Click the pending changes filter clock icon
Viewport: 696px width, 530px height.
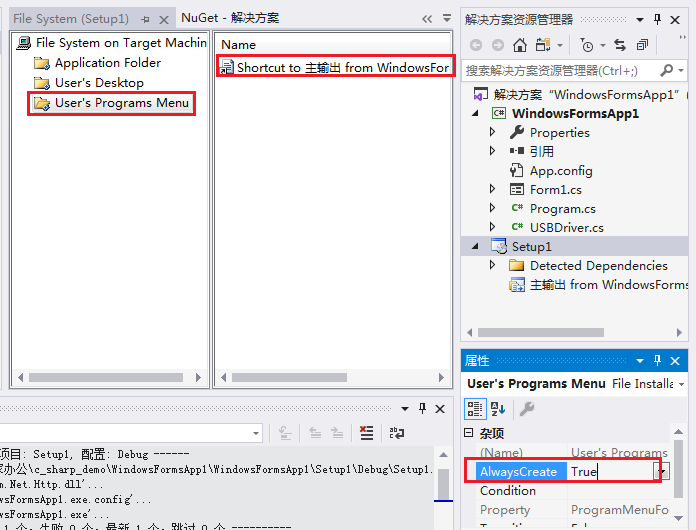coord(587,45)
